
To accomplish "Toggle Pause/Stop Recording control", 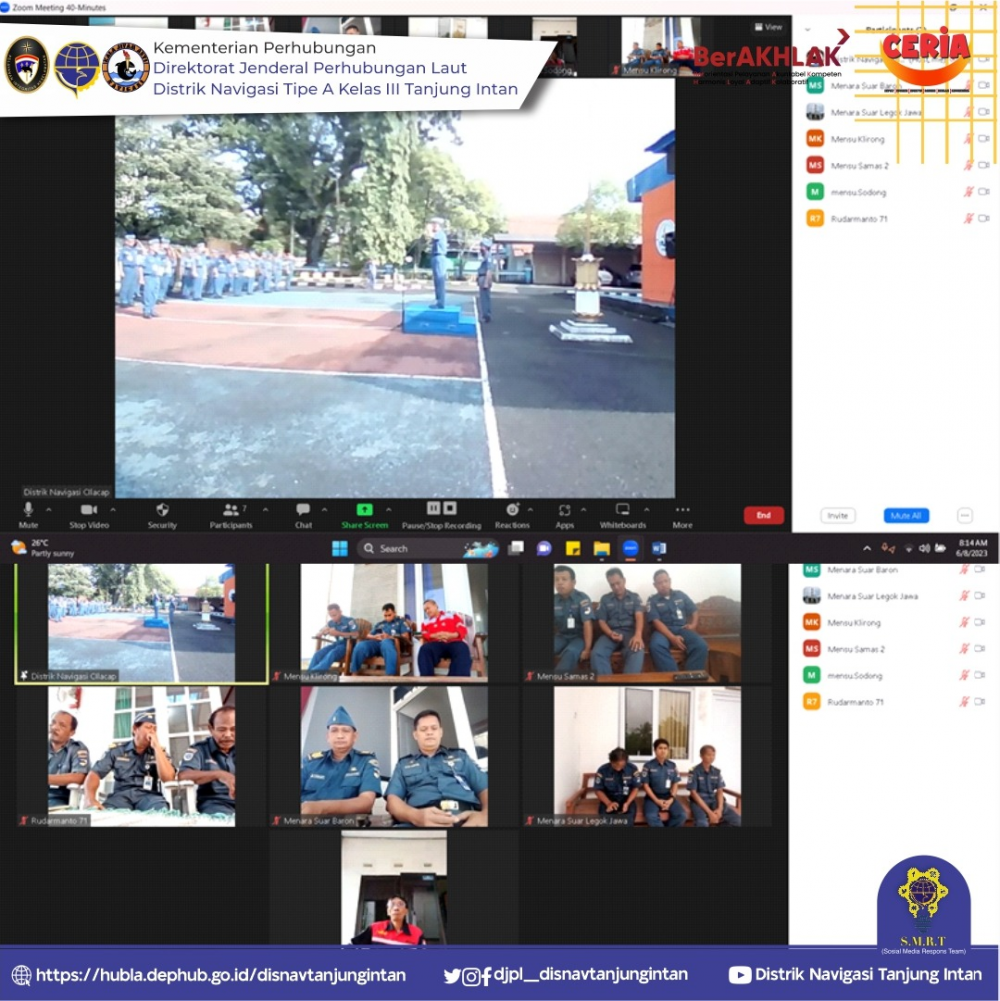I will click(441, 508).
